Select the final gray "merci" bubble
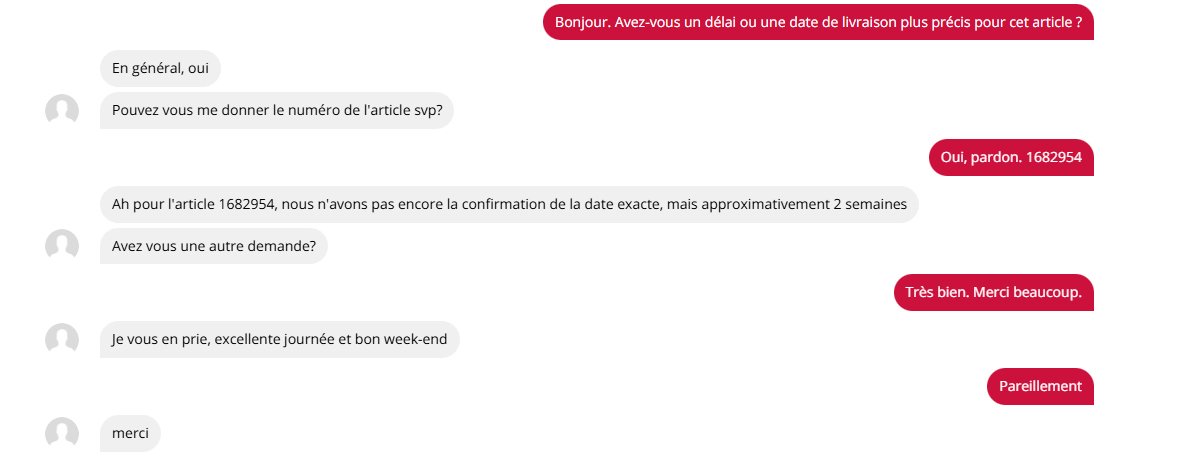This screenshot has height=469, width=1181. click(x=130, y=433)
